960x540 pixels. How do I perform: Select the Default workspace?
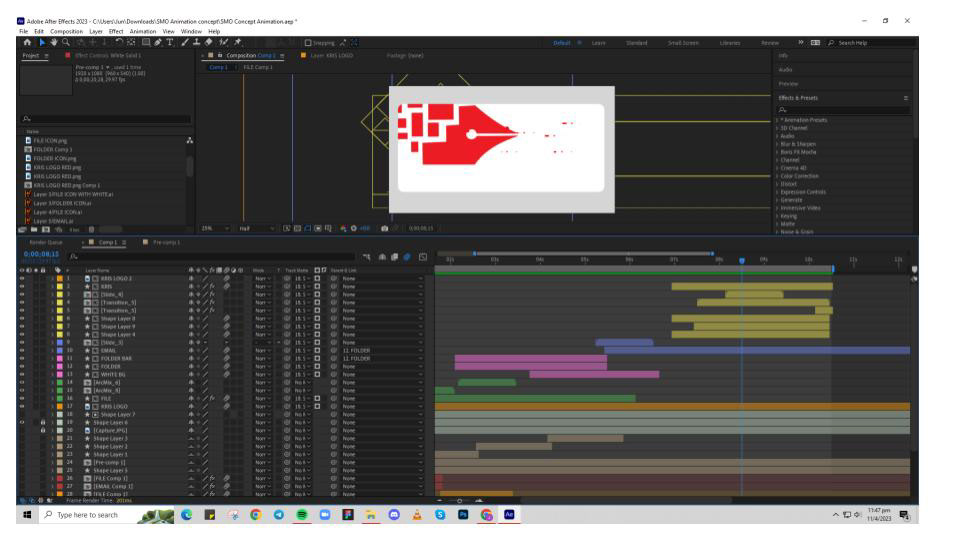(561, 43)
